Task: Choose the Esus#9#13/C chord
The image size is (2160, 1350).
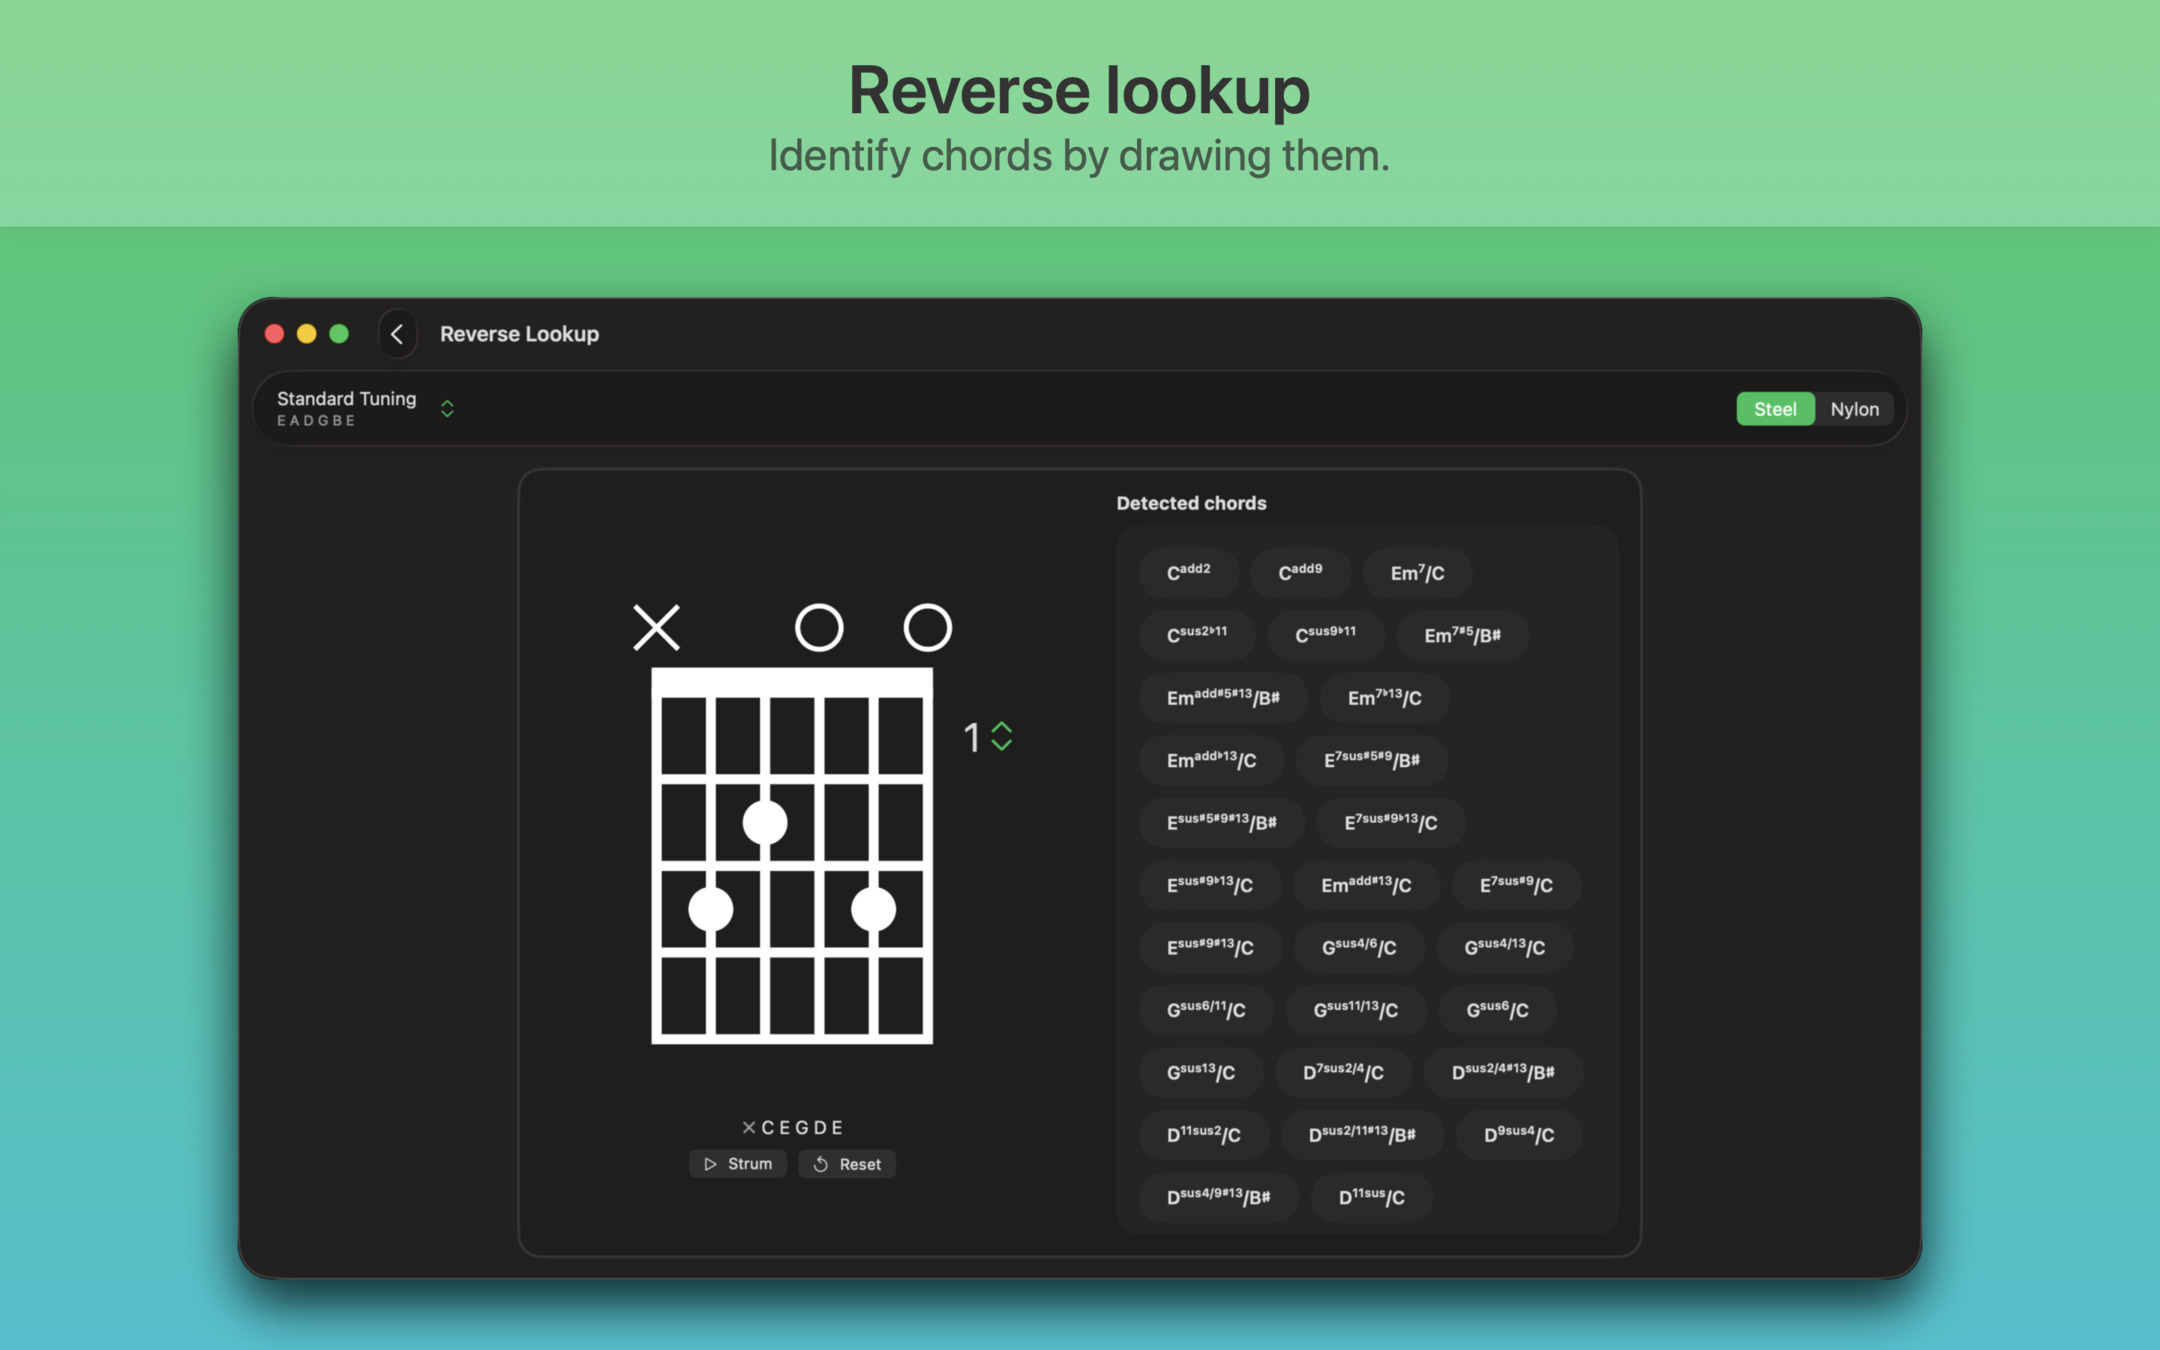Action: (x=1210, y=947)
